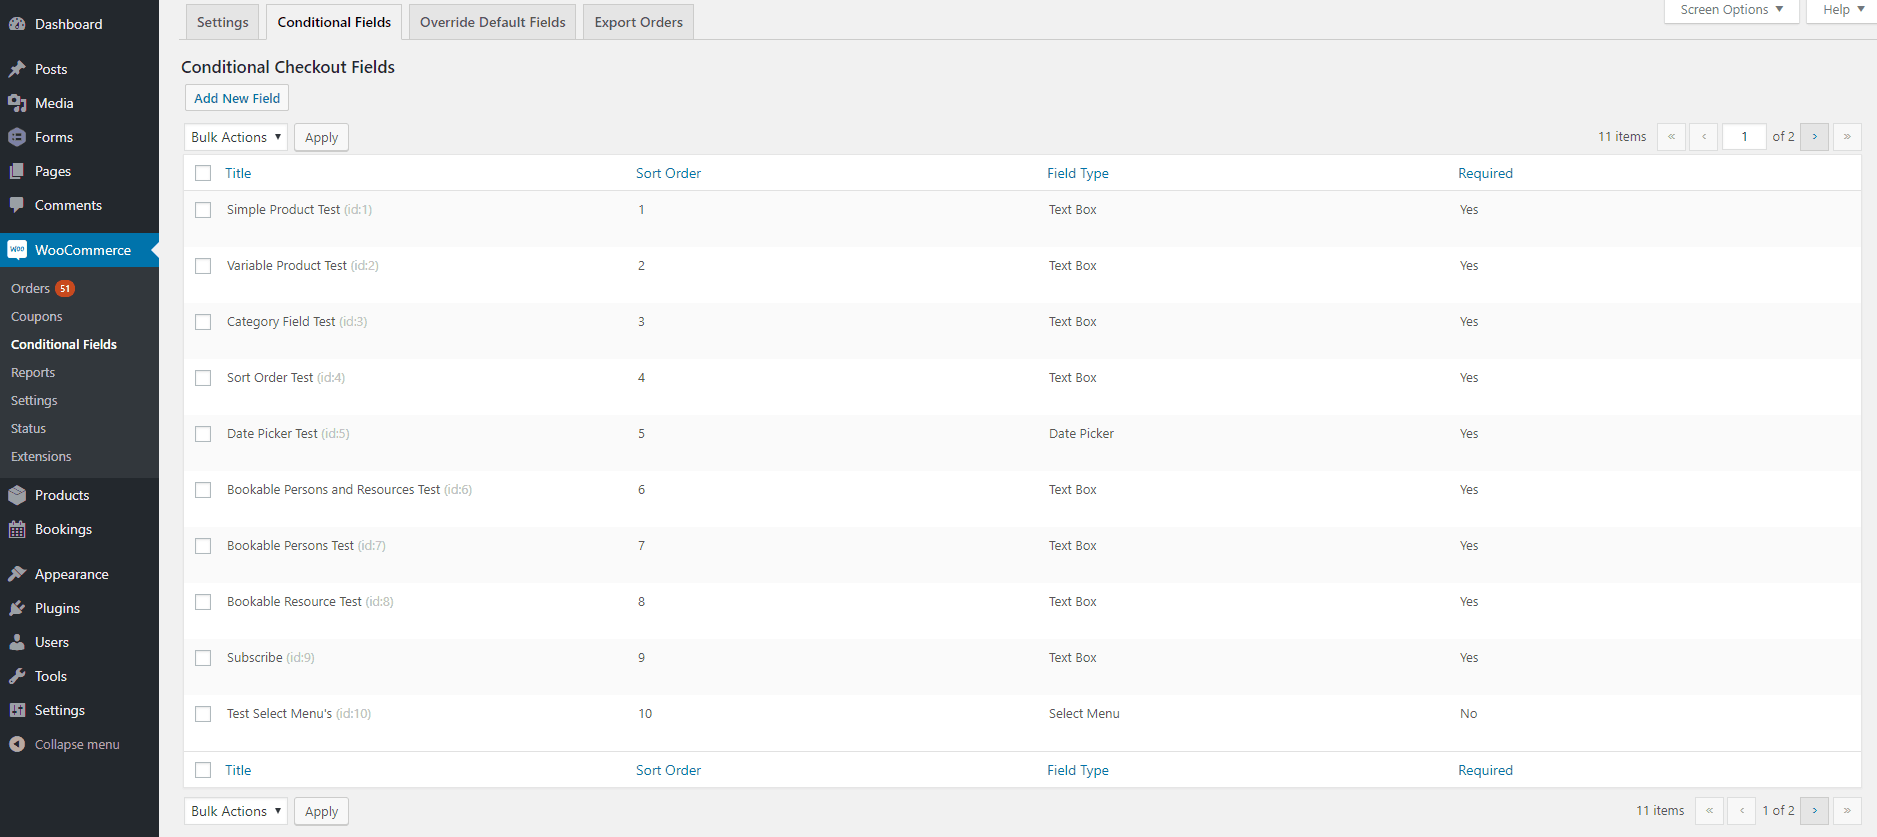This screenshot has height=837, width=1877.
Task: Go to next page using top pagination arrow
Action: click(1814, 137)
